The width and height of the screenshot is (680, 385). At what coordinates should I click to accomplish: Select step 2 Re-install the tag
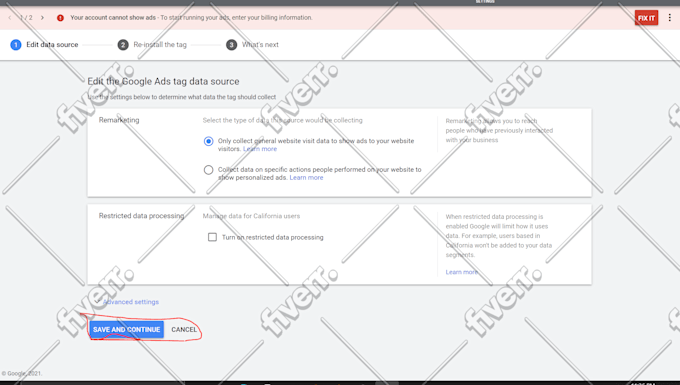tap(152, 45)
